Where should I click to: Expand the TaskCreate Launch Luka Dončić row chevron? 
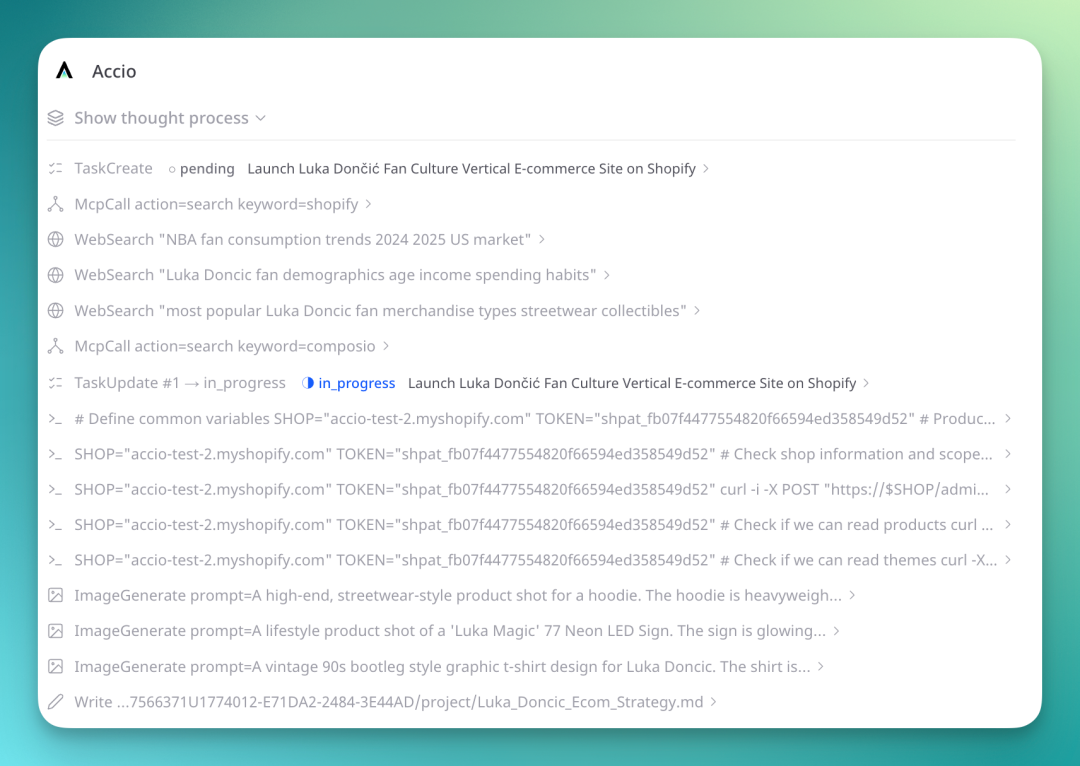[706, 169]
